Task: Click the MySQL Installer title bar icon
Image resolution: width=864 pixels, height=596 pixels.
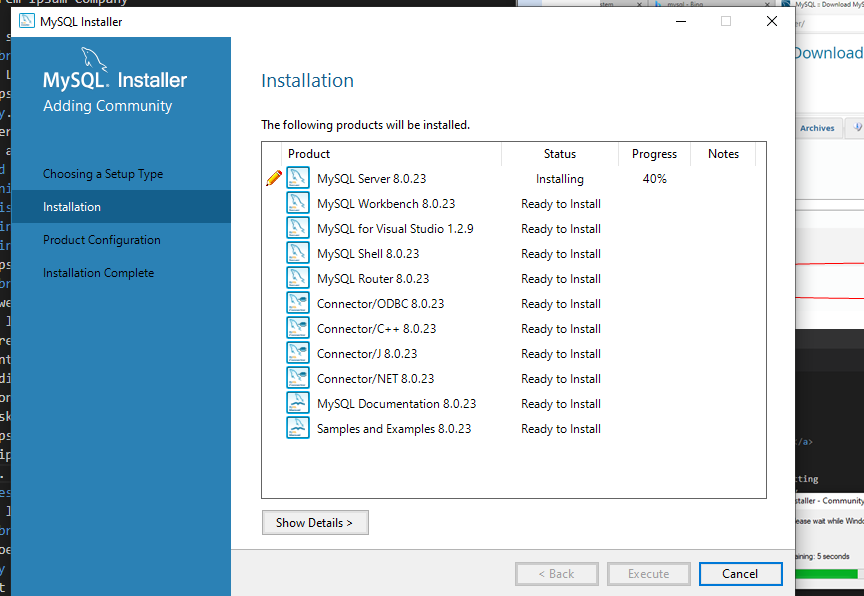Action: pos(26,21)
